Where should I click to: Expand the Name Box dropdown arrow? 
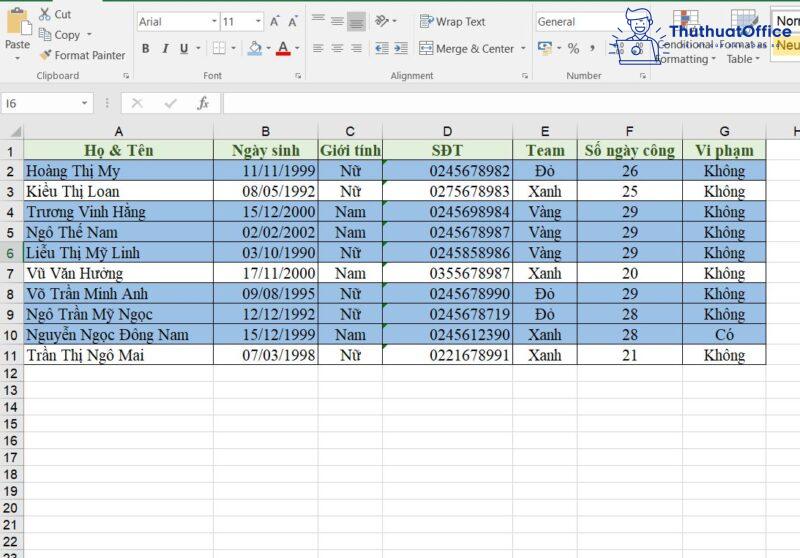pos(85,104)
